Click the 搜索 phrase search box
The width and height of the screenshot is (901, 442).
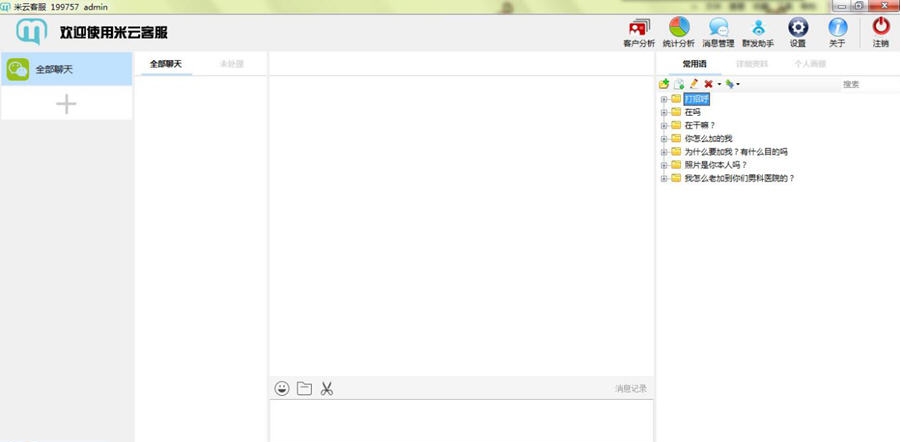click(x=870, y=84)
